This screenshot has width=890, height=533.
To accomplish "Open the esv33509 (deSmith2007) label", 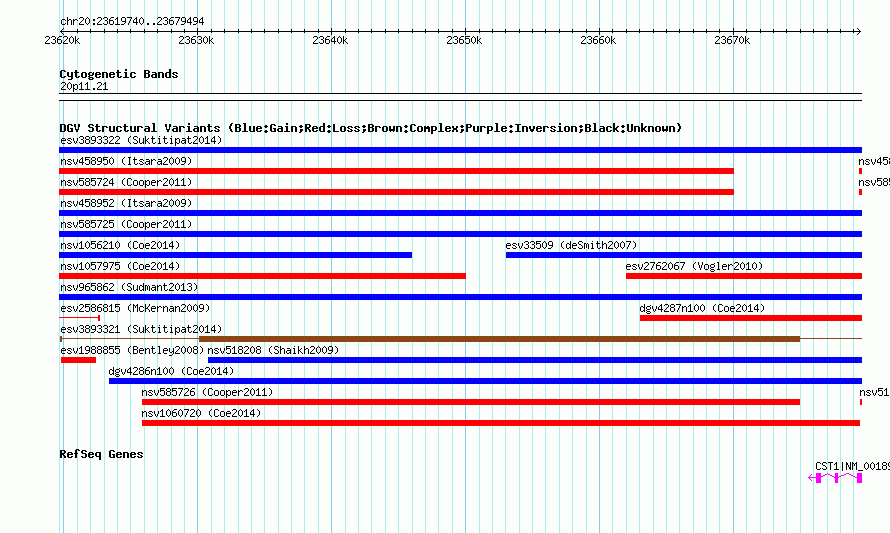I will click(571, 245).
